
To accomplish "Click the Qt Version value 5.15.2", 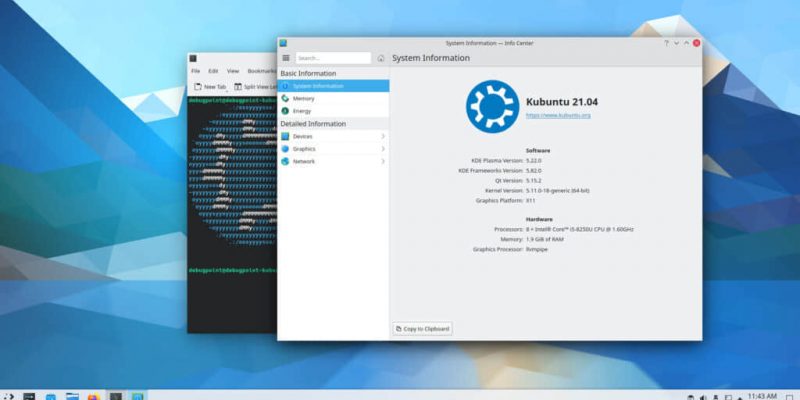I will [x=534, y=181].
